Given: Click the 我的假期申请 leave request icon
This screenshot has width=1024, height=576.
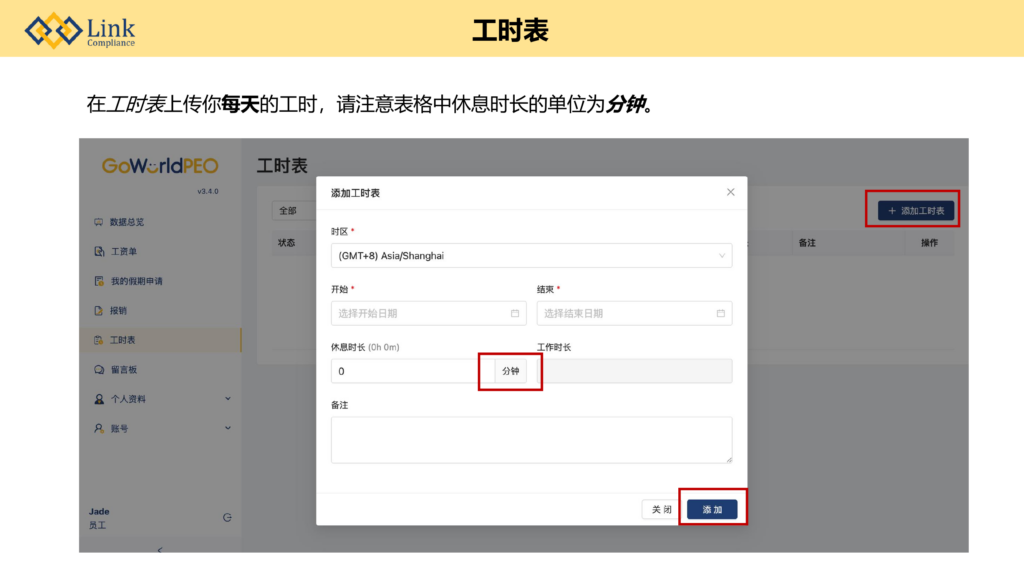Looking at the screenshot, I should [x=99, y=281].
